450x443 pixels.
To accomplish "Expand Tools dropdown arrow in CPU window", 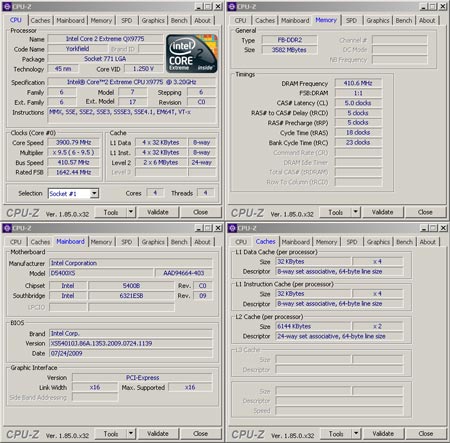I will click(131, 212).
